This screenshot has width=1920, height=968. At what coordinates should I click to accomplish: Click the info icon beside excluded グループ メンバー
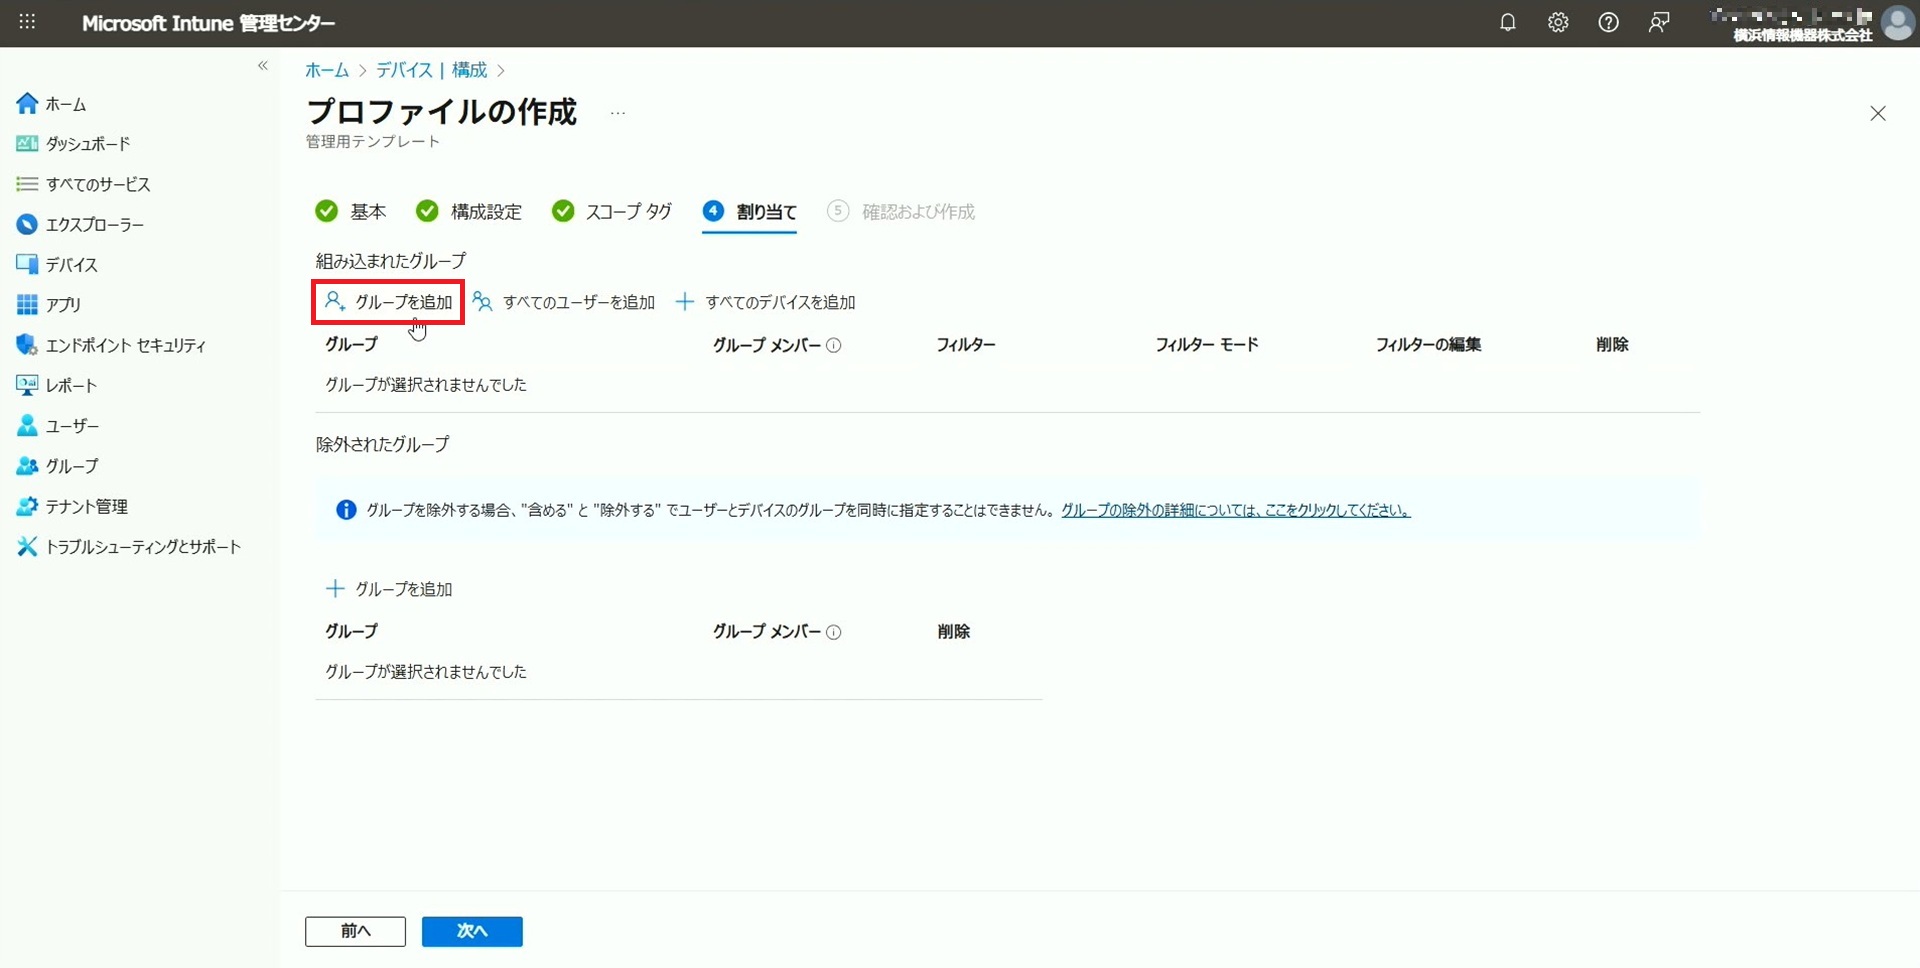(834, 632)
